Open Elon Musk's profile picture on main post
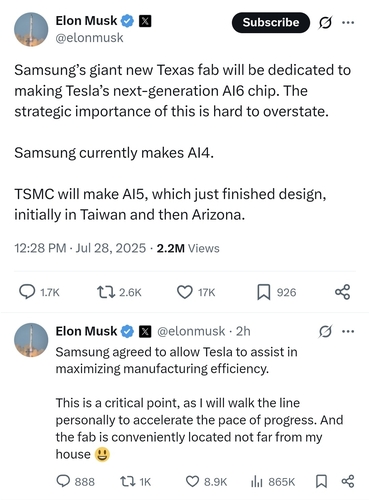The image size is (369, 500). tap(31, 29)
